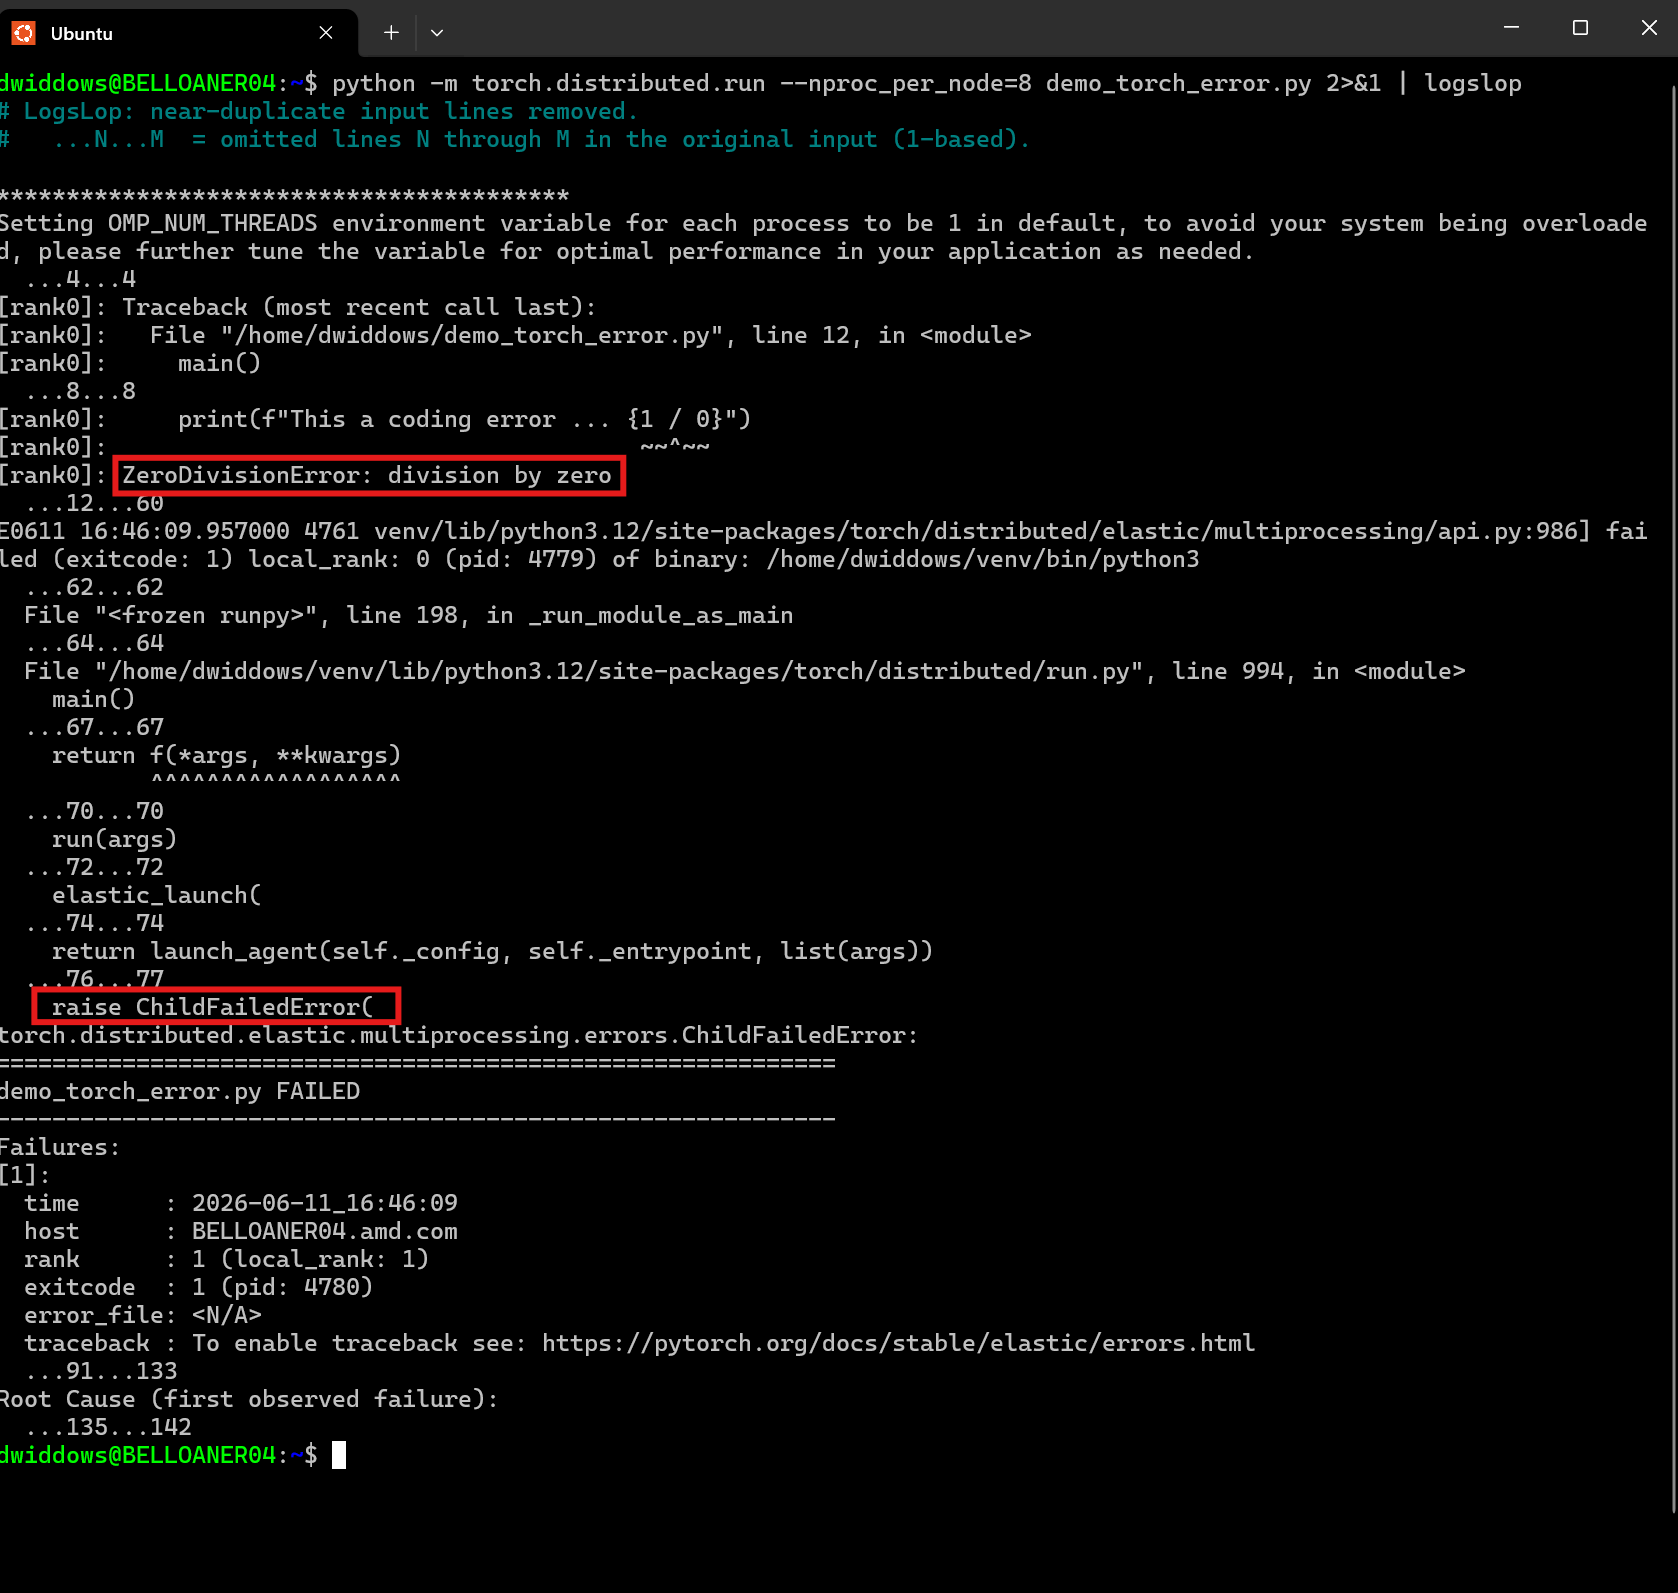Click the omitted lines marker '...135...142'
1678x1593 pixels.
coord(108,1427)
